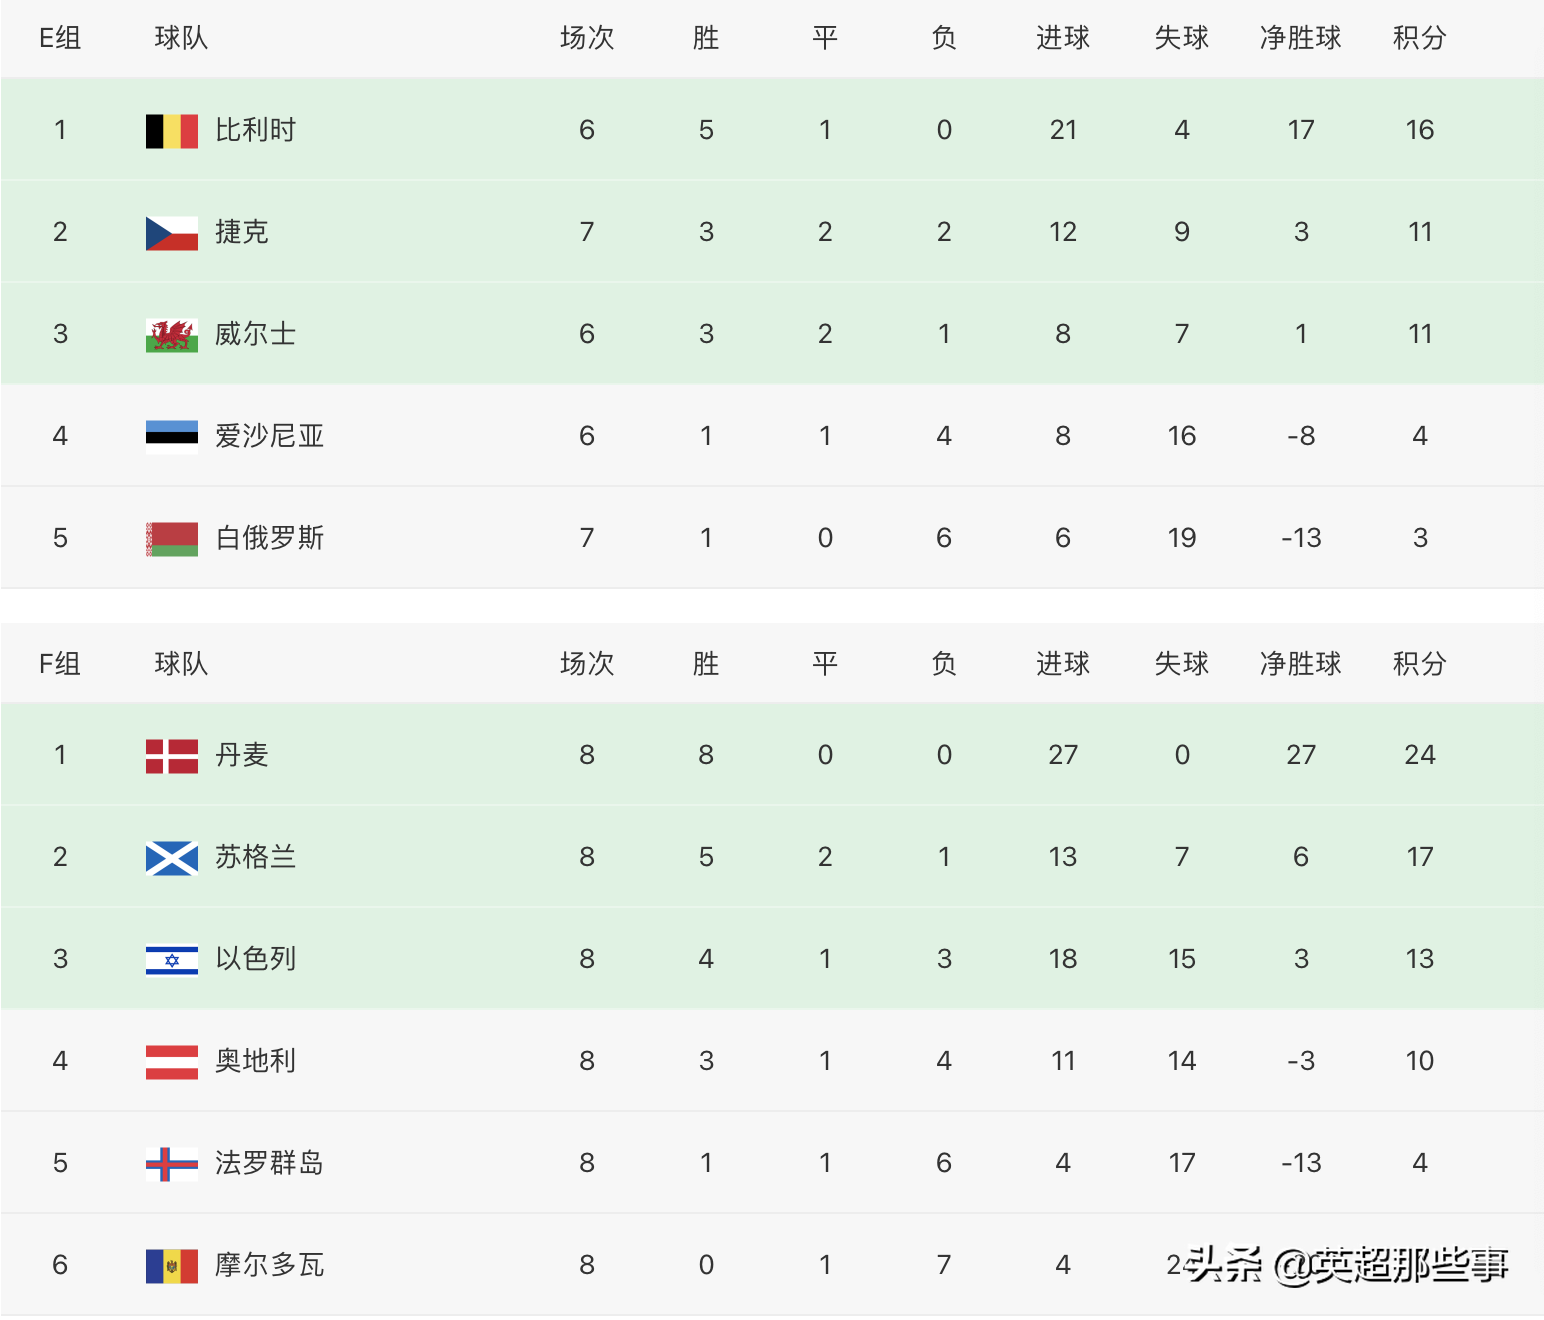Select the 丹麦 row points value 24
The width and height of the screenshot is (1544, 1320).
click(1420, 755)
